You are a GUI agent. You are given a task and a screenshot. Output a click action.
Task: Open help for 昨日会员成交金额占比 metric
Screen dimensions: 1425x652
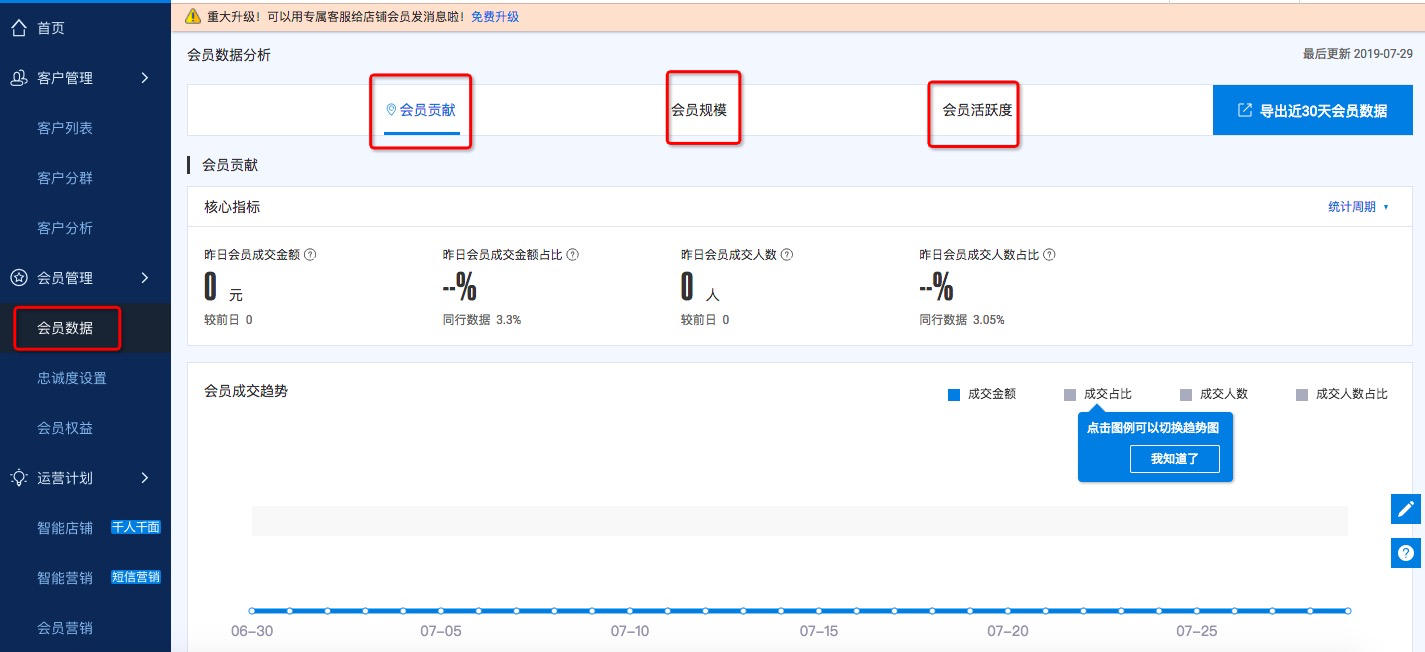coord(573,255)
